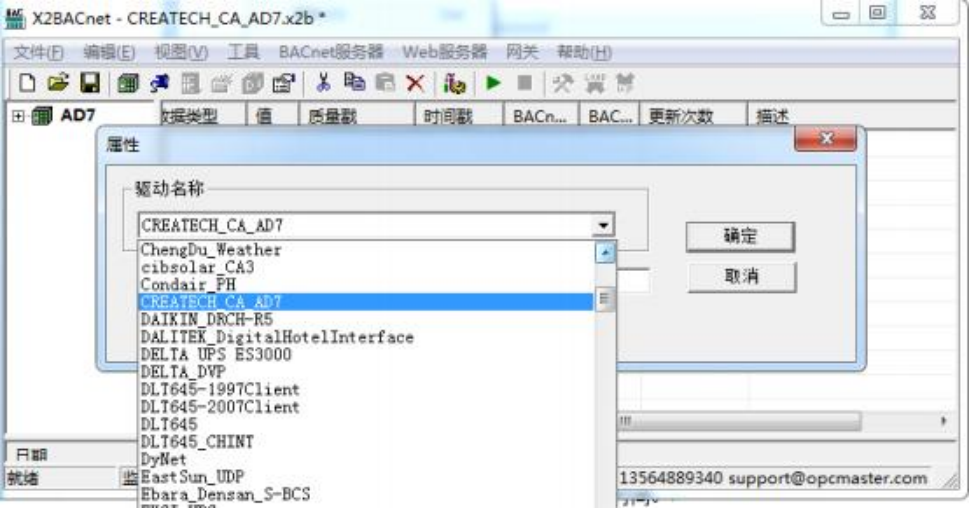The height and width of the screenshot is (509, 969).
Task: Click the green device chip toolbar icon
Action: (128, 83)
